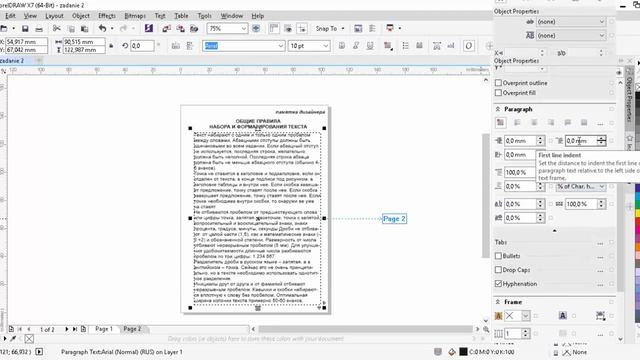Screen dimensions: 640x360
Task: Open the Table menu
Action: (181, 16)
